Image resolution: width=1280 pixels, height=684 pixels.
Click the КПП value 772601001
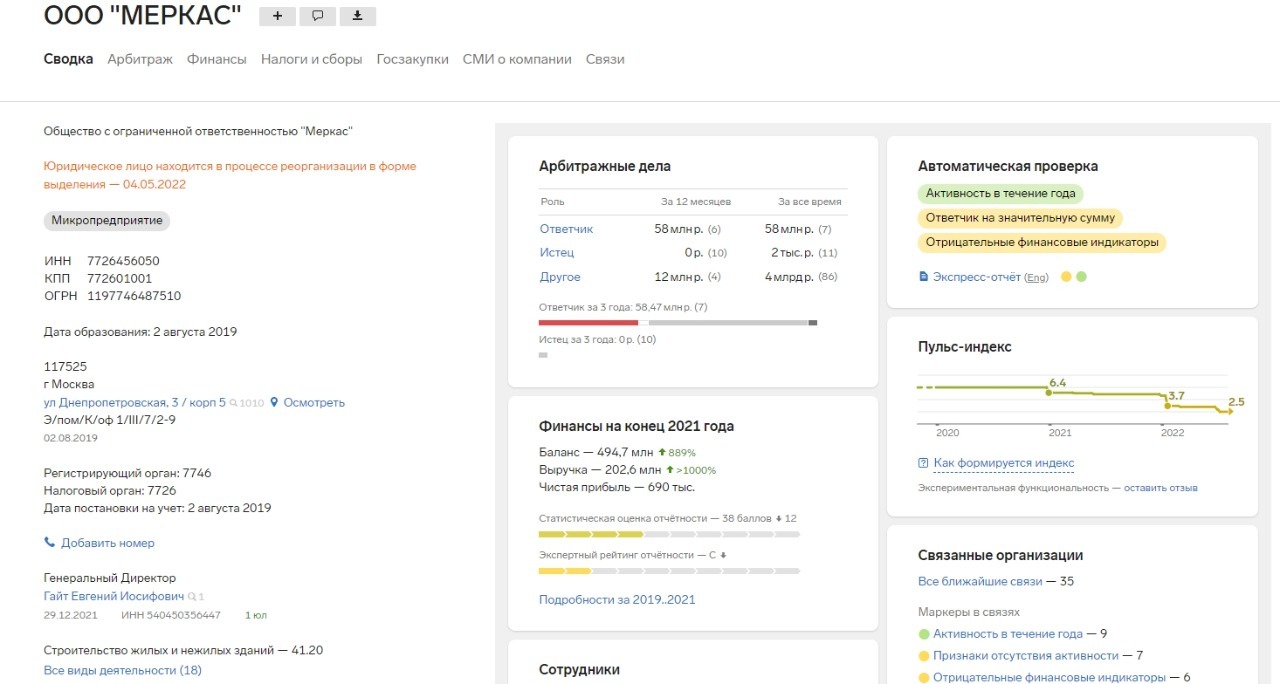[x=120, y=279]
